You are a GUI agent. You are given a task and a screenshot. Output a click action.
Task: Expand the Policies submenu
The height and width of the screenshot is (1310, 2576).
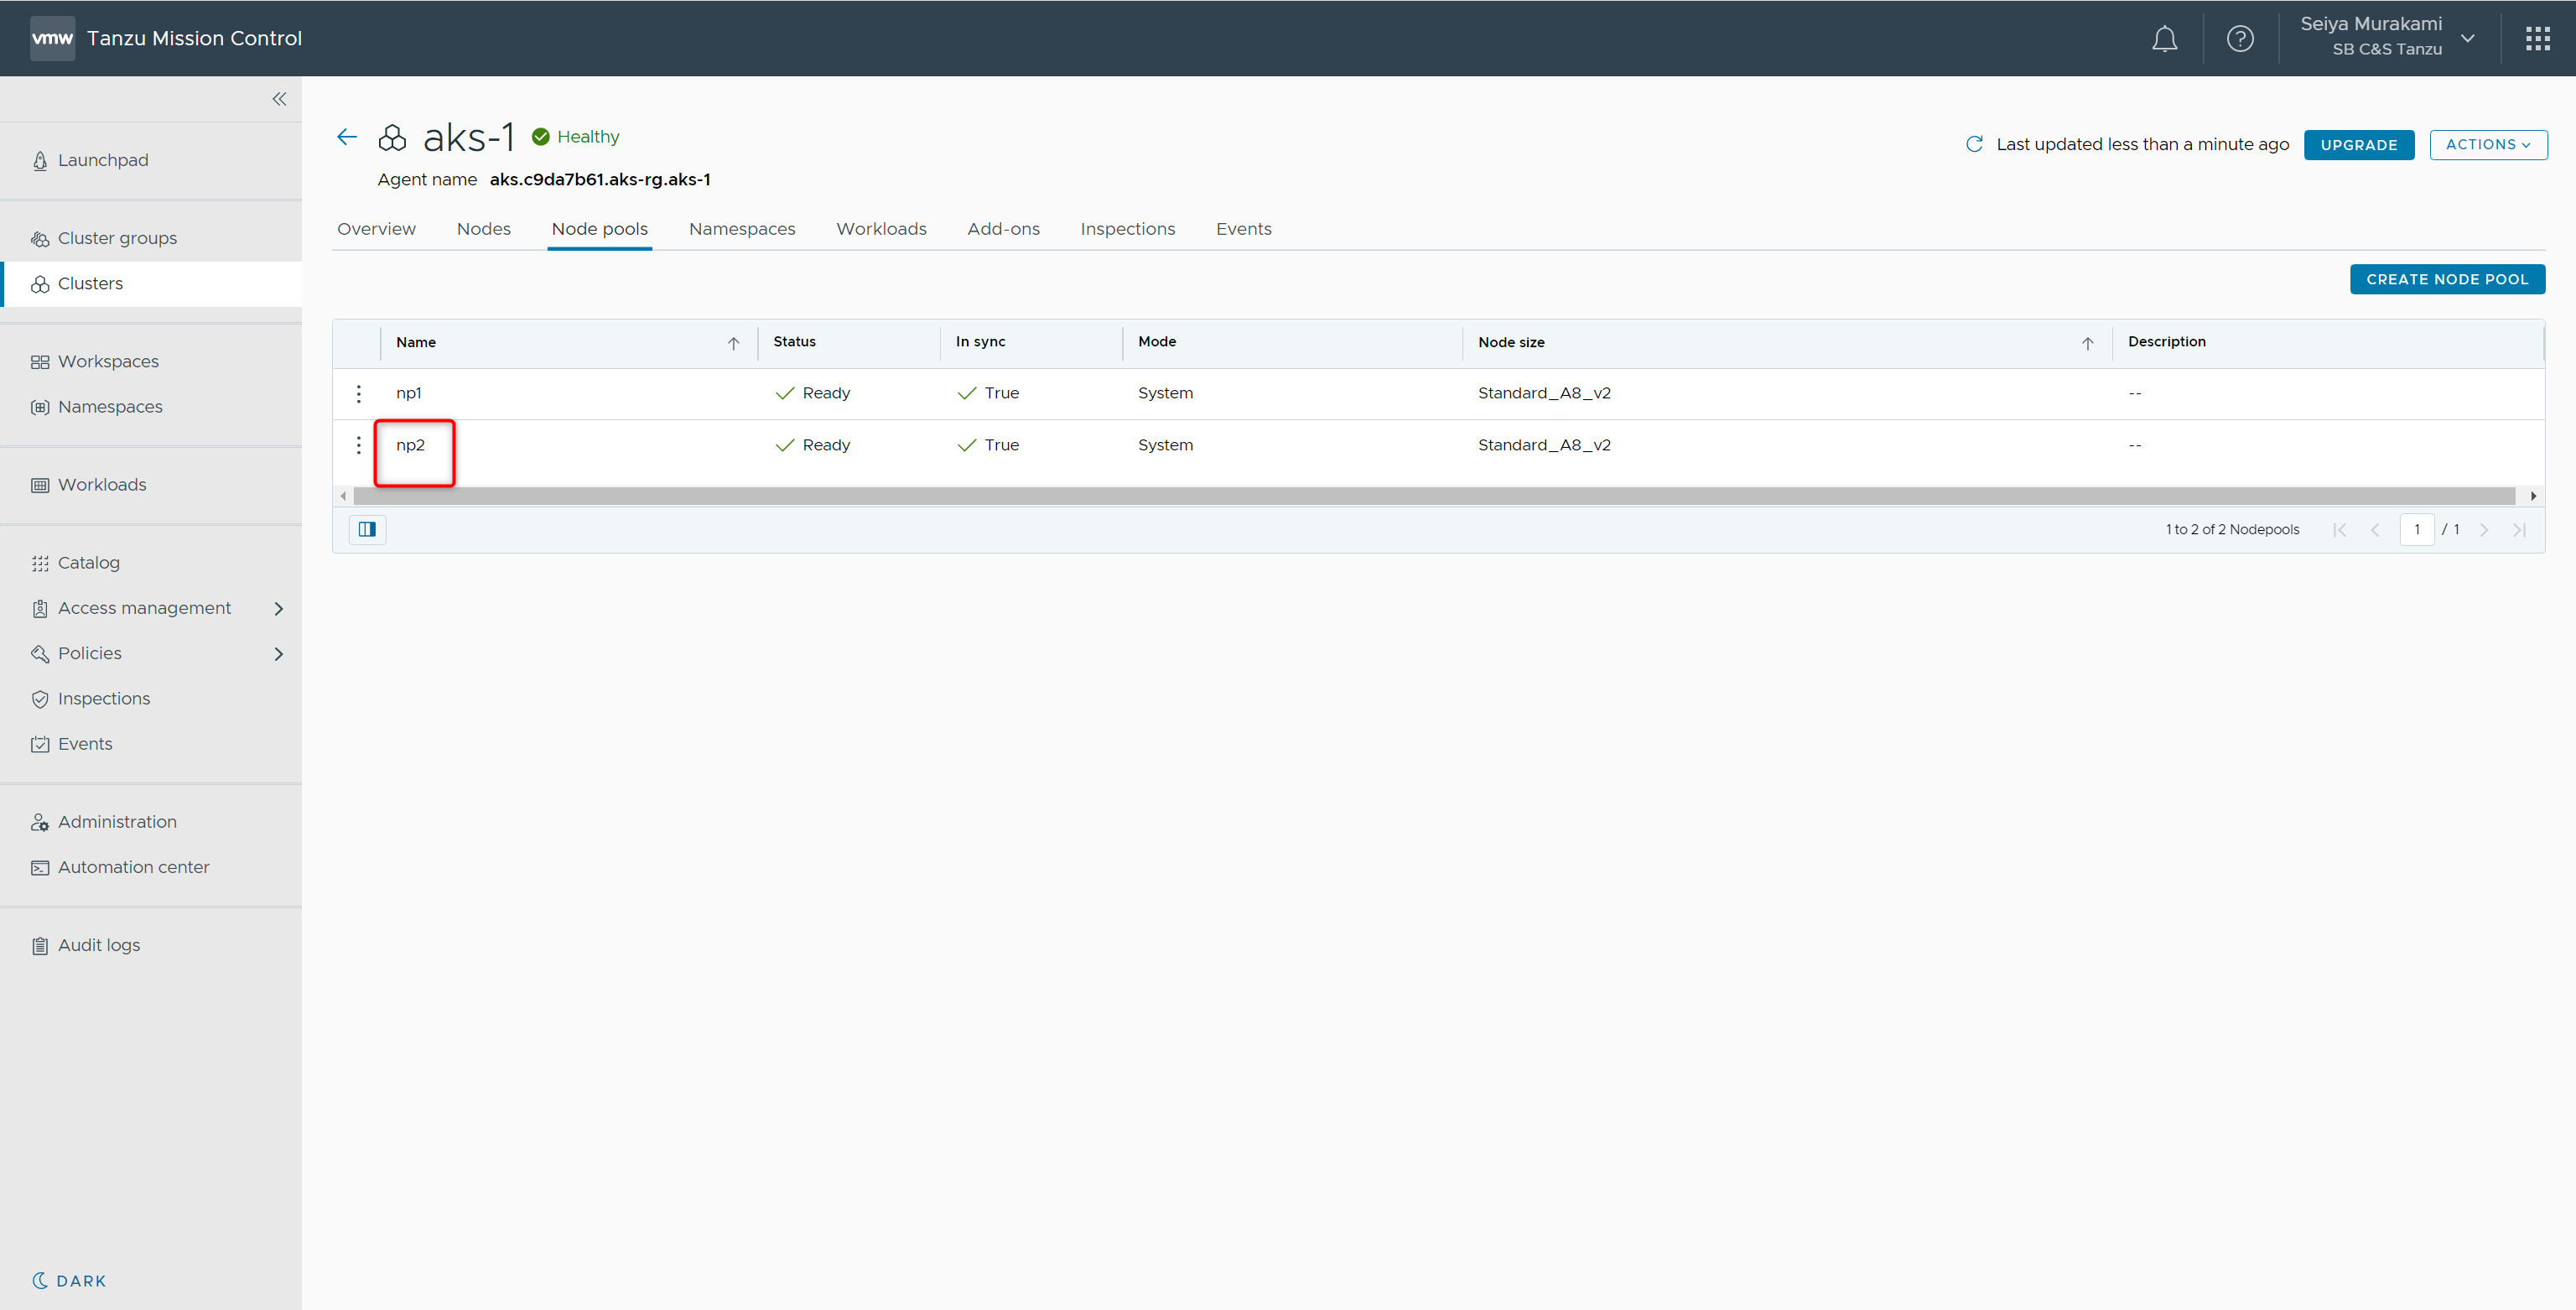click(279, 654)
